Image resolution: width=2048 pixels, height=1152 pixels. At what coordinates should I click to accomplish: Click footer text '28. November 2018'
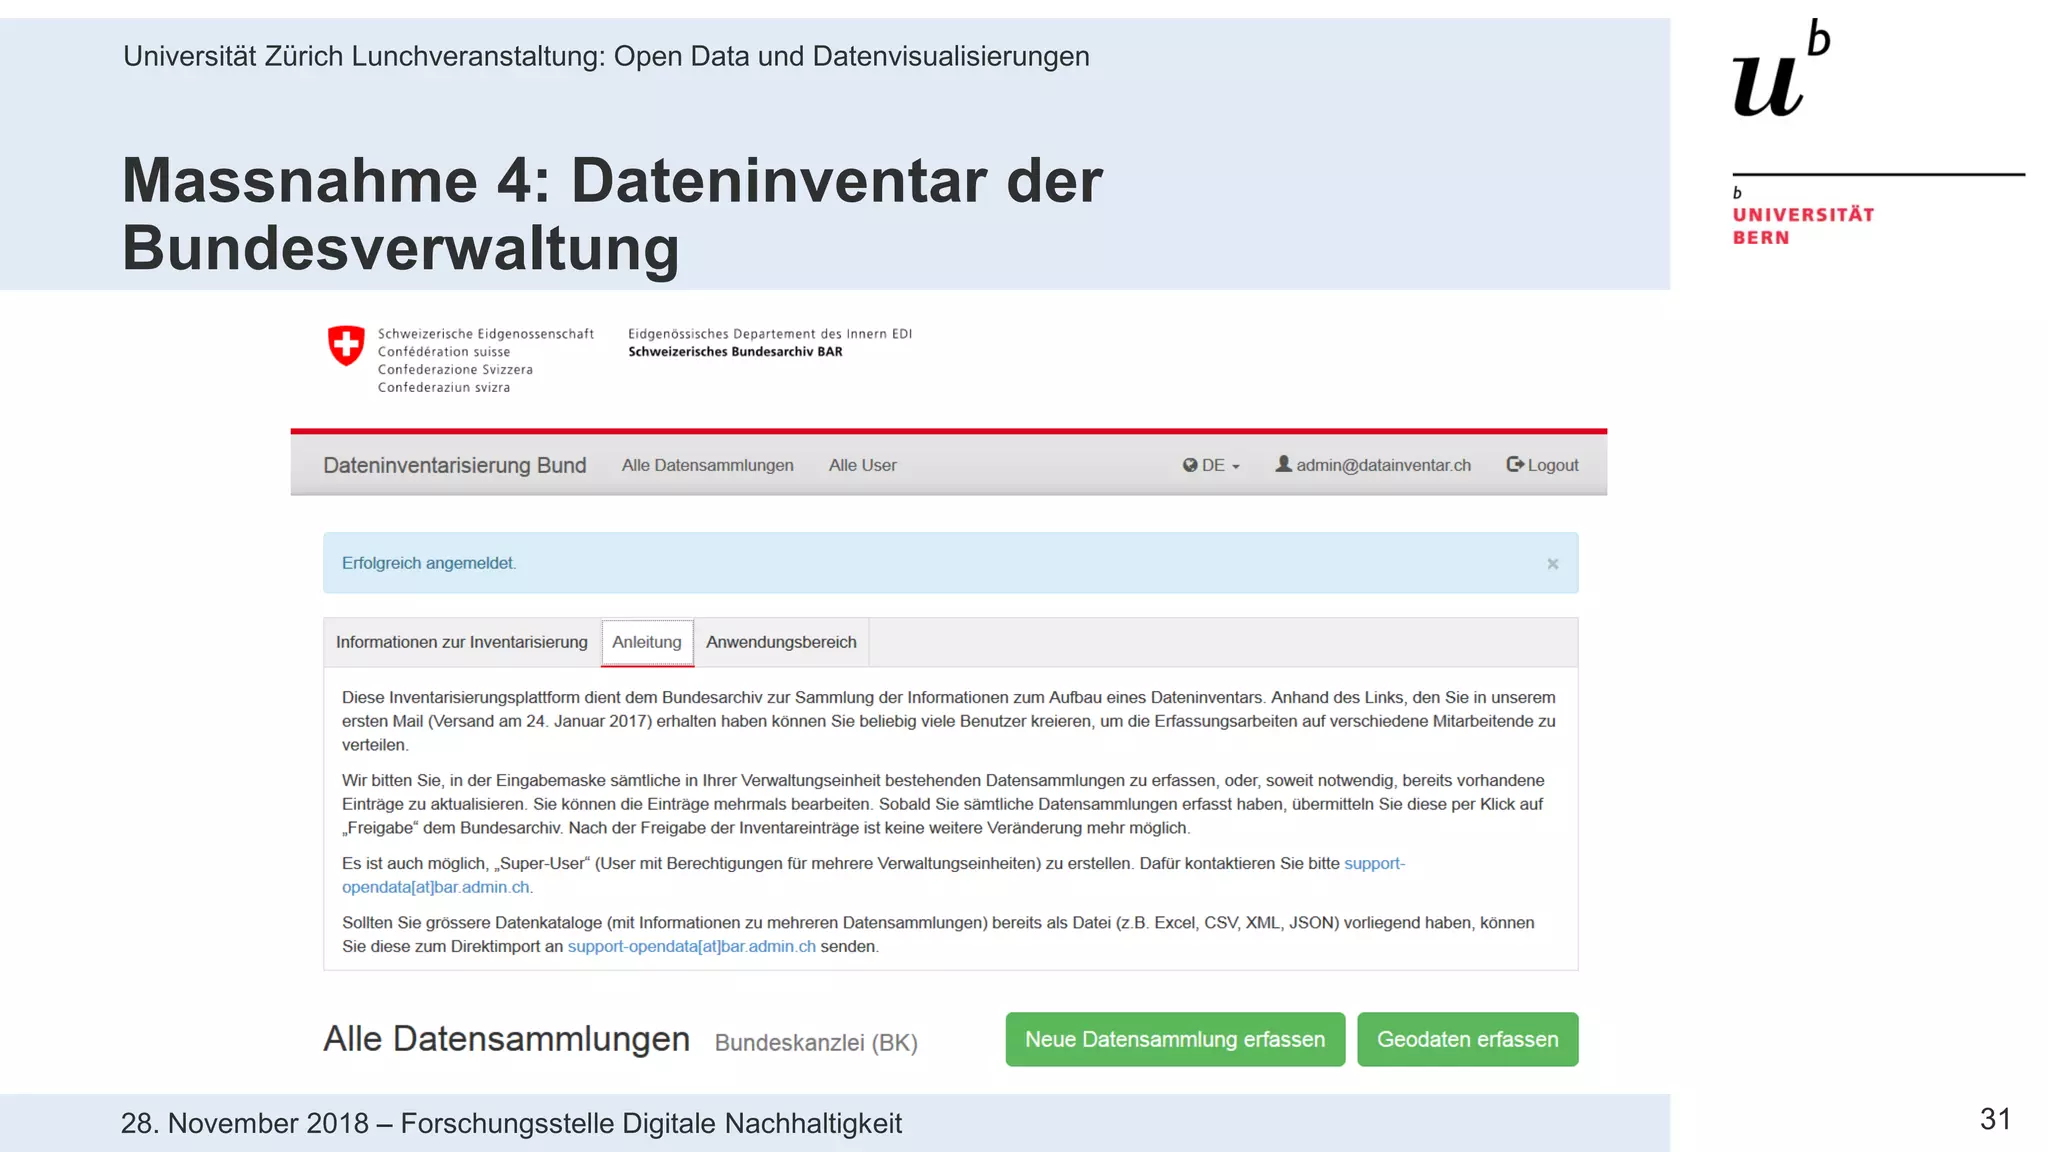click(x=245, y=1123)
